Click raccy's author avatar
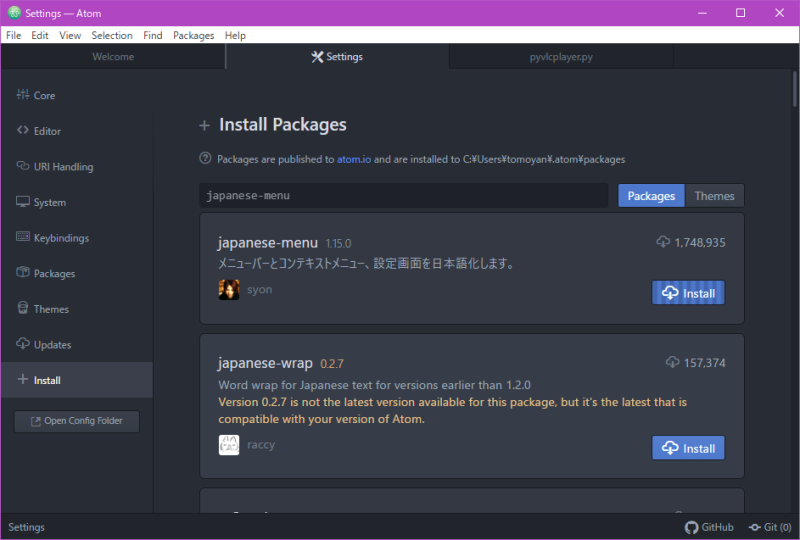 tap(228, 445)
